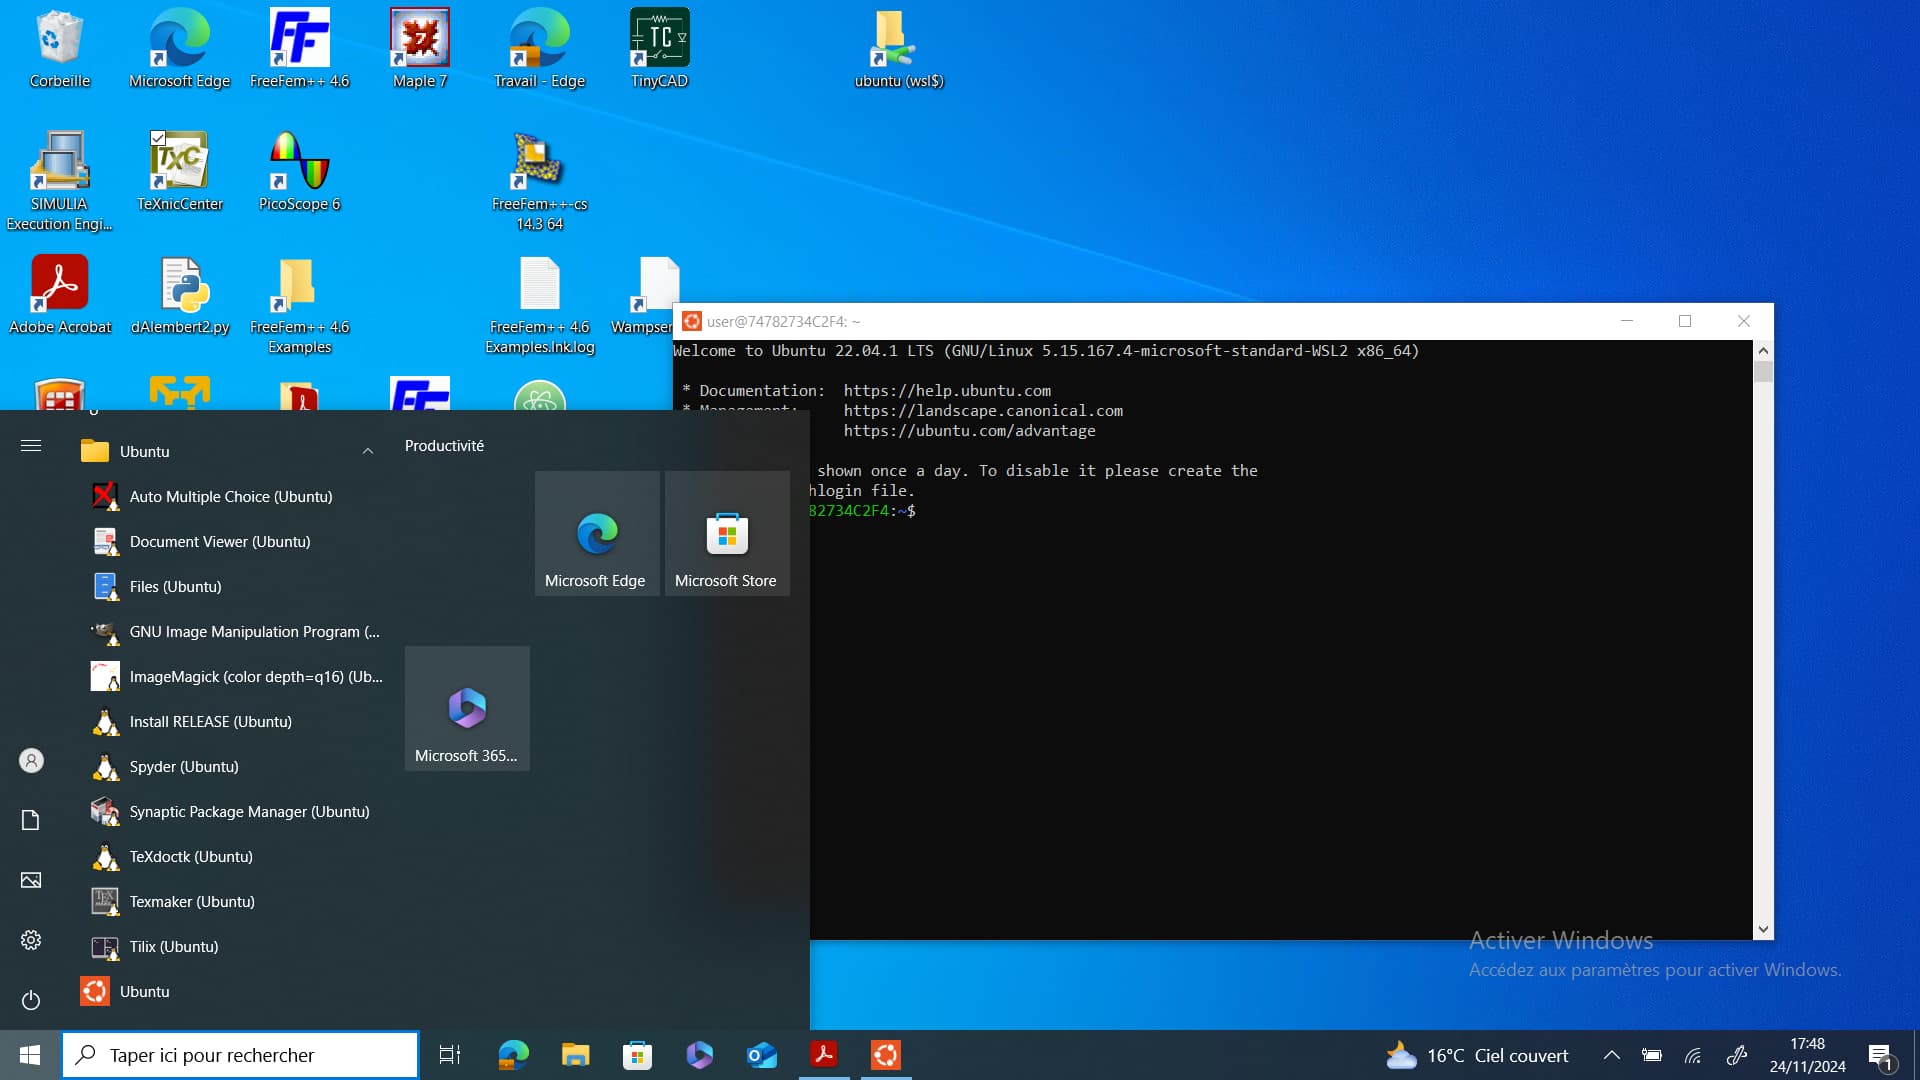Open Microsoft Edge desktop shortcut
Viewport: 1920px width, 1080px height.
[x=179, y=50]
